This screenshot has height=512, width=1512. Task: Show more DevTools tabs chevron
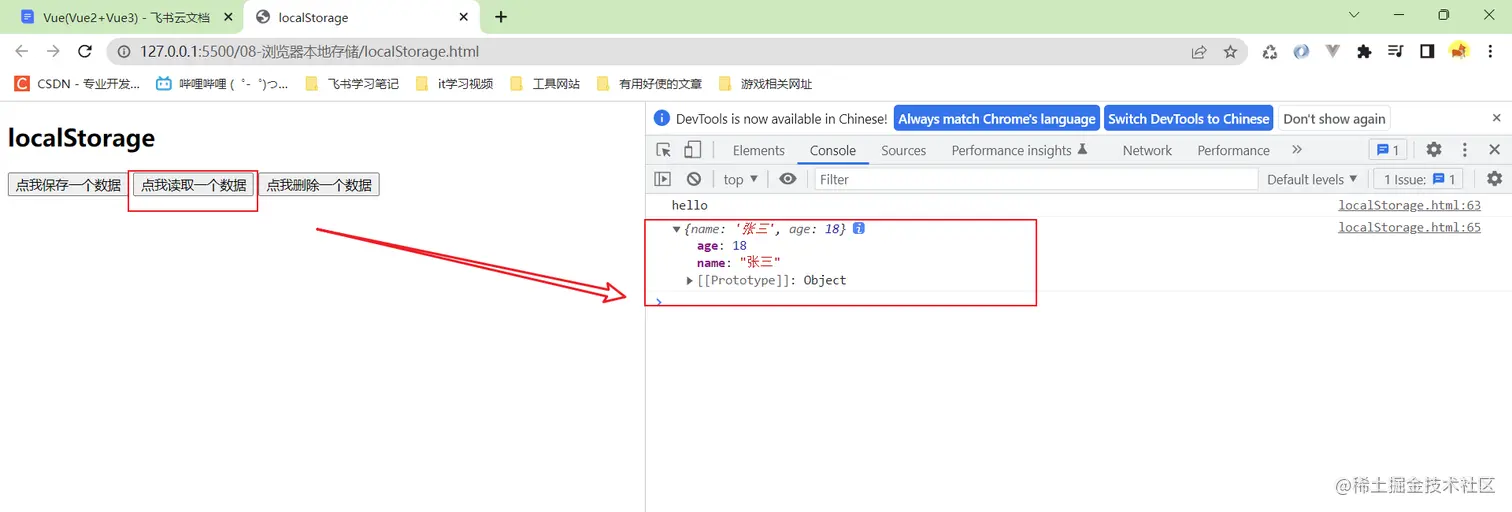[1297, 150]
